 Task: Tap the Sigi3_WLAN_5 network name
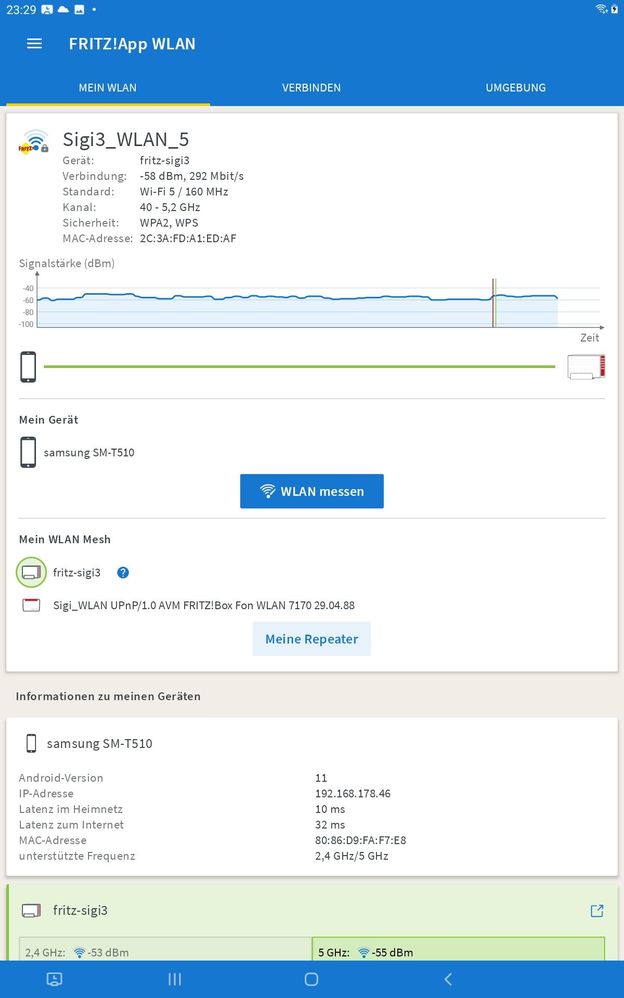click(125, 139)
